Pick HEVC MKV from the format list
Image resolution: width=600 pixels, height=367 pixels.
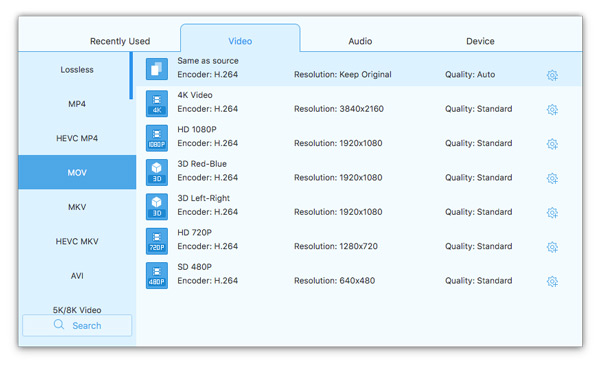pyautogui.click(x=77, y=241)
